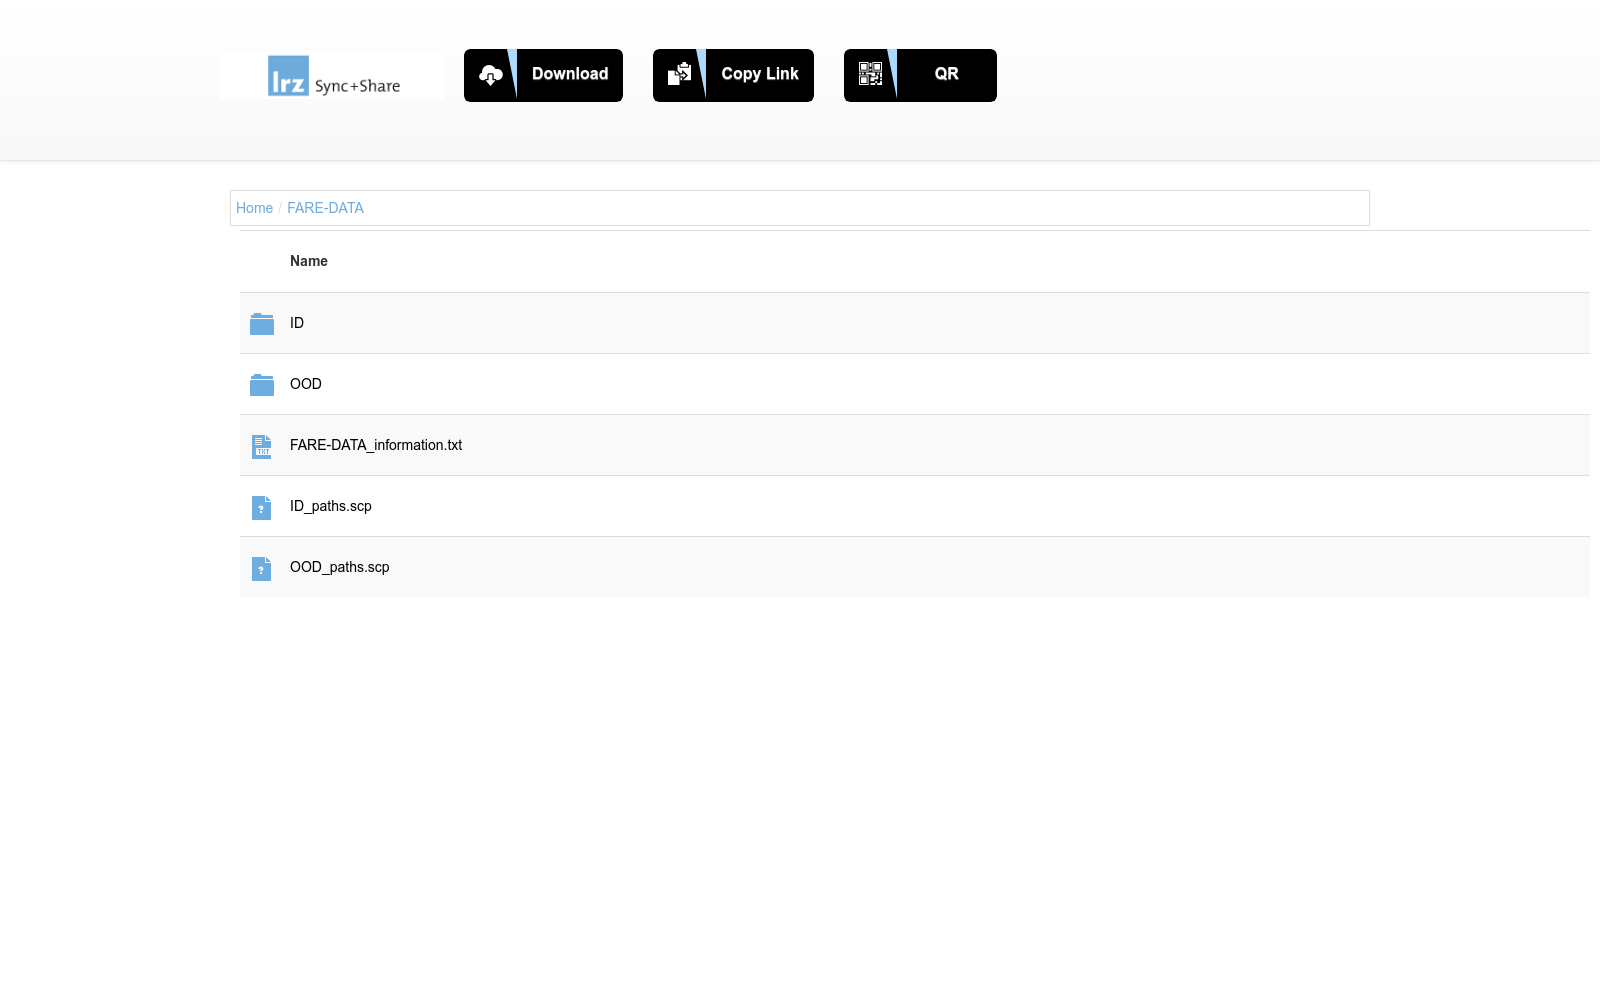
Task: Open OOD_paths.scp
Action: [340, 567]
